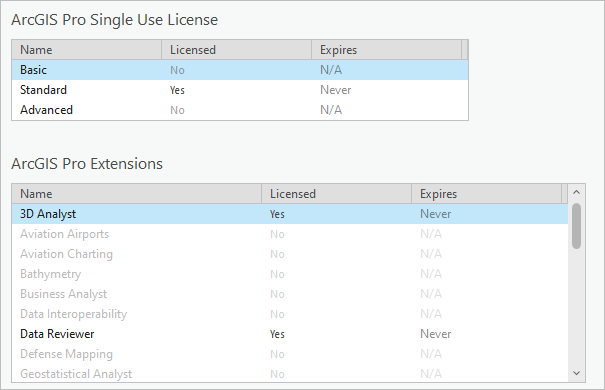Select the Advanced license row
Screen dimensions: 605x390
point(240,110)
